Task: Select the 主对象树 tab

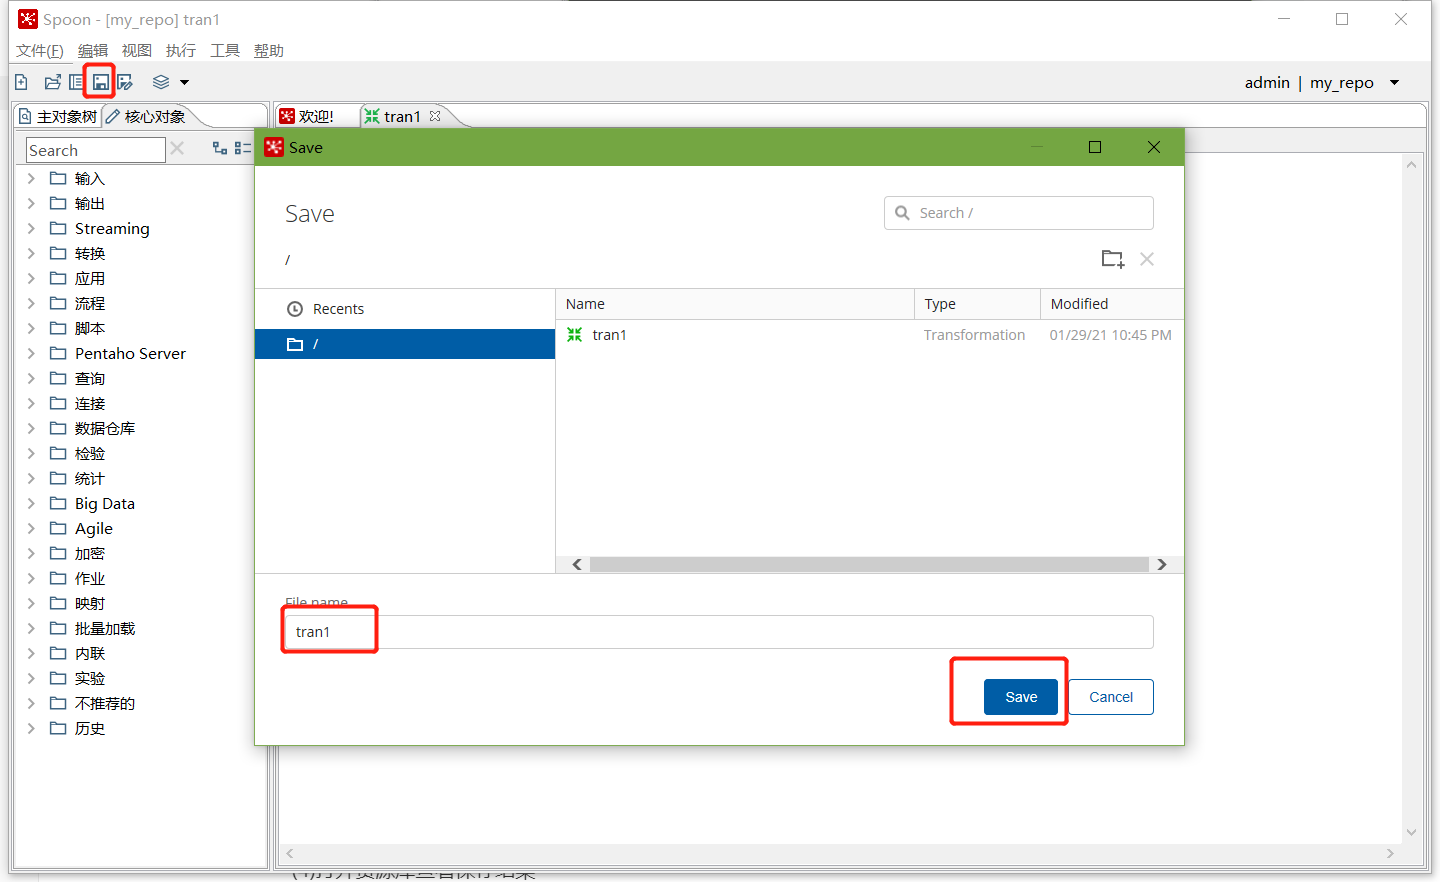Action: pos(58,117)
